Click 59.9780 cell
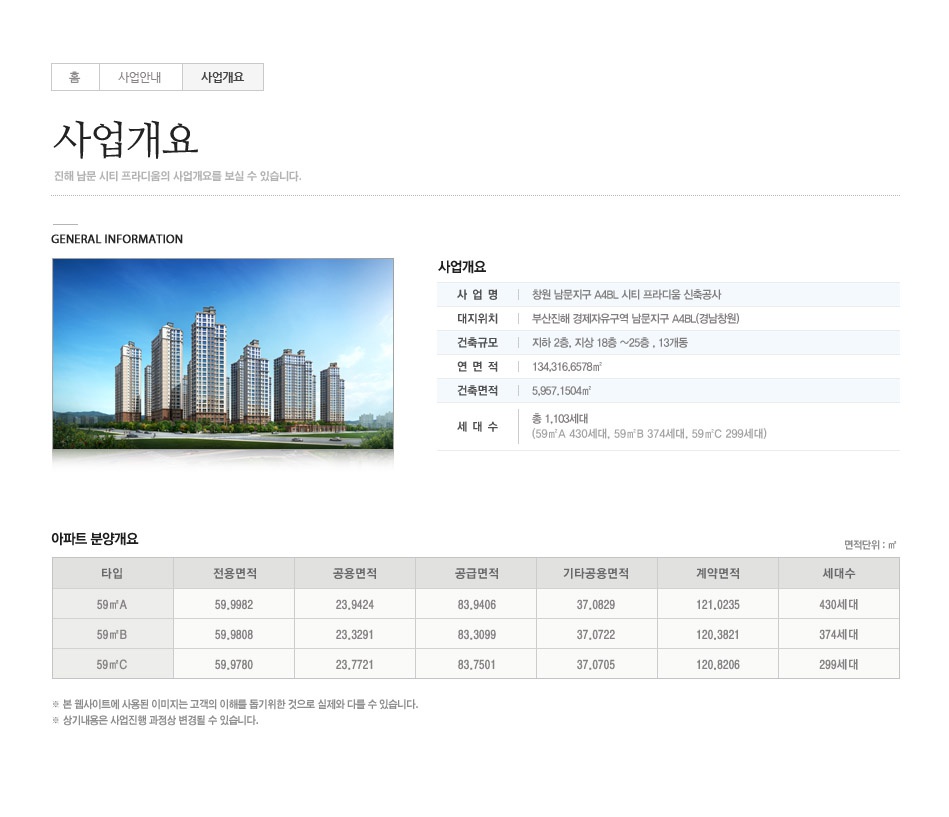Image resolution: width=949 pixels, height=817 pixels. pyautogui.click(x=234, y=664)
